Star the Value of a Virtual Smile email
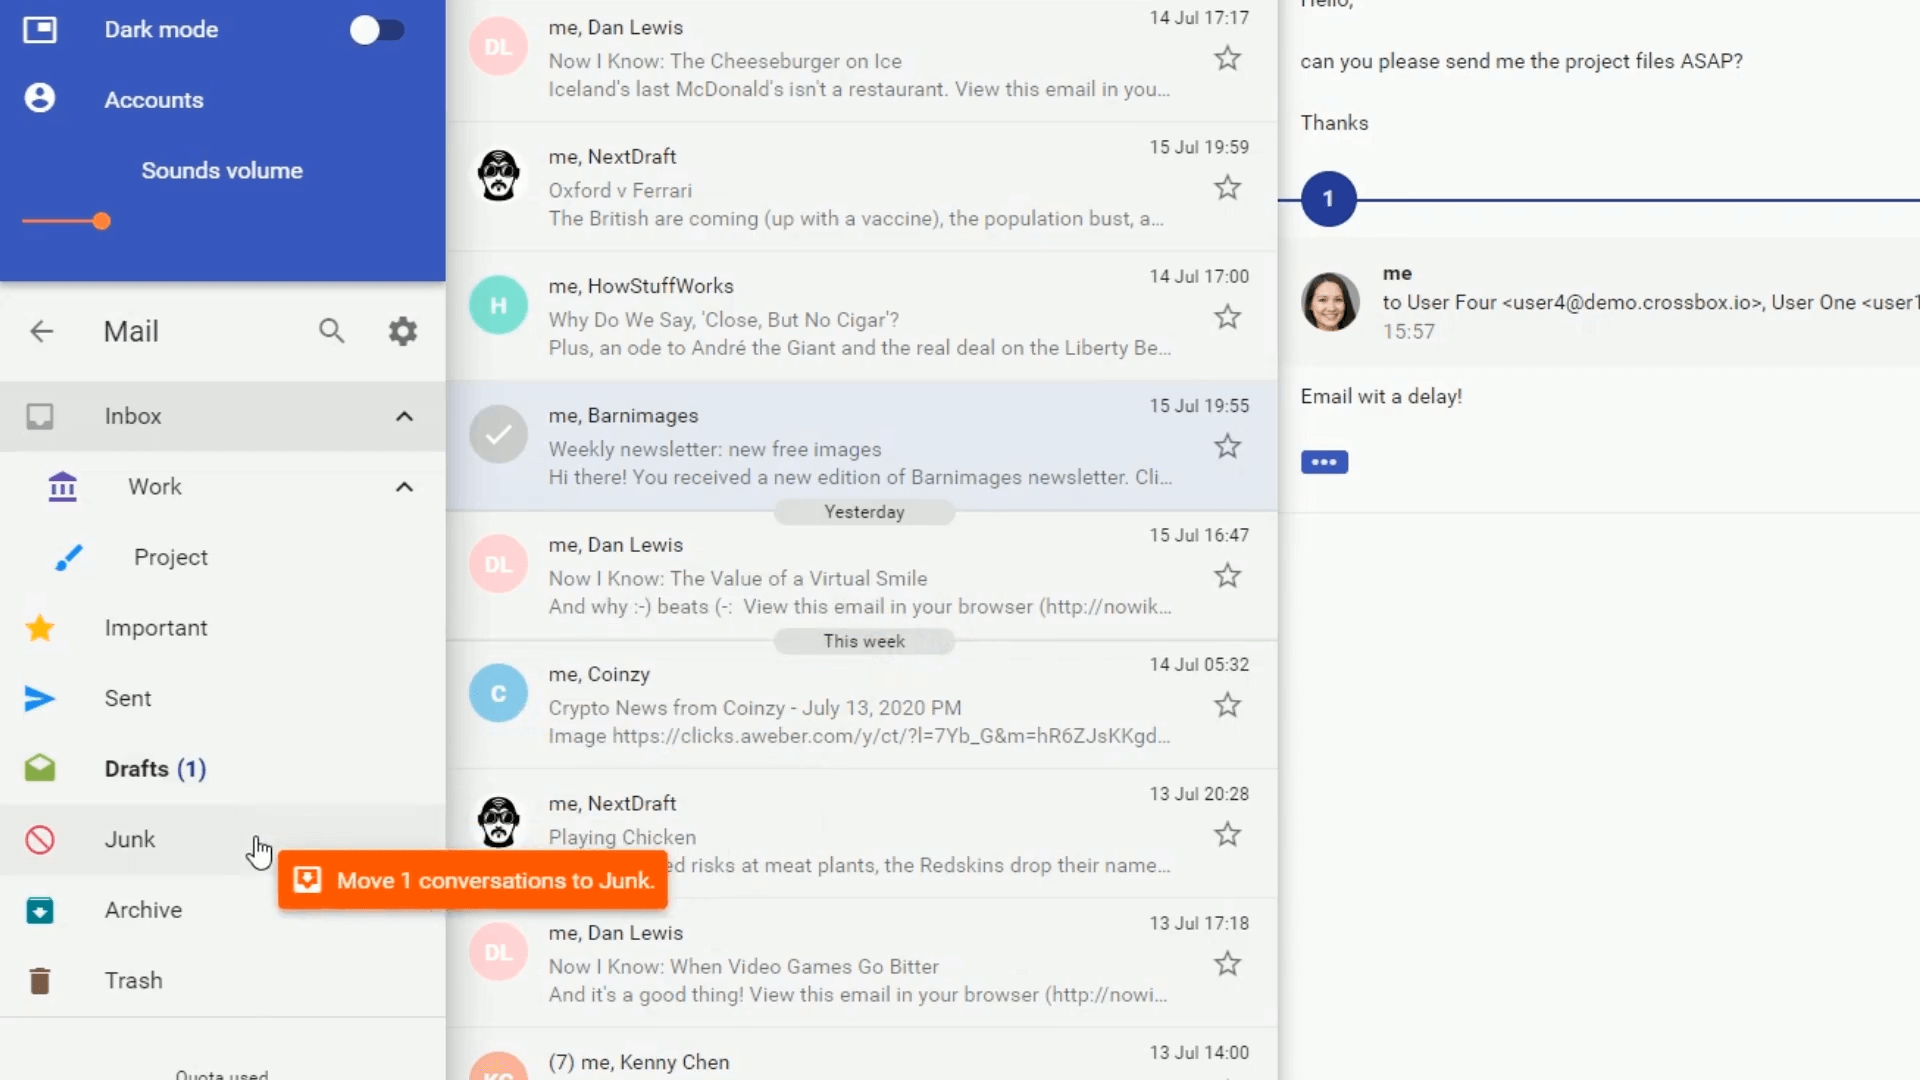 point(1228,575)
